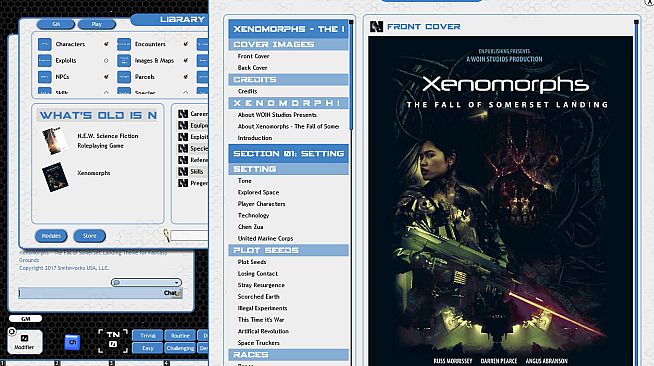Click the Exploits module link icon in the list
This screenshot has height=366, width=654.
coord(183,137)
